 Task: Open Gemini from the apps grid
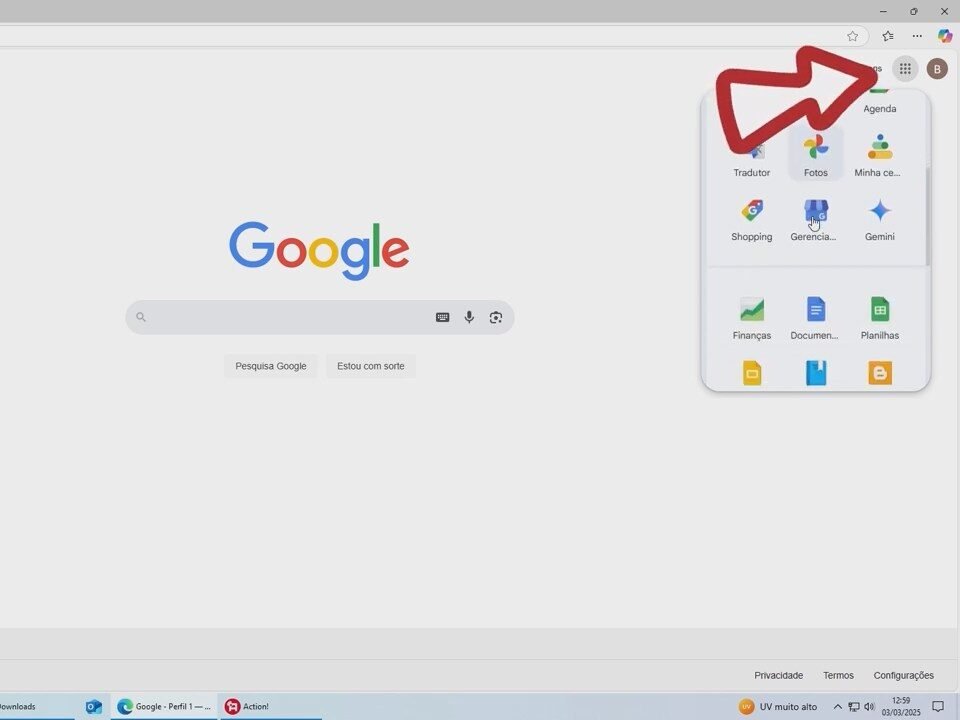[x=879, y=219]
